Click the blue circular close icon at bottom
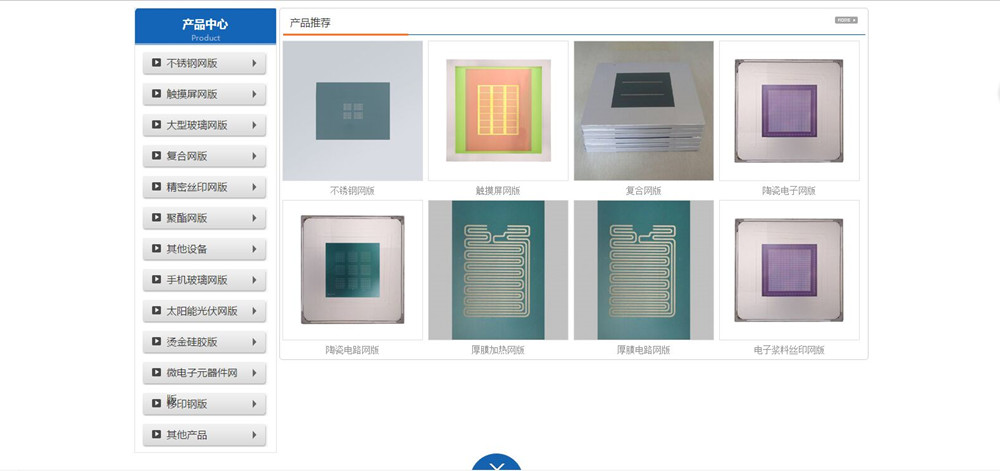 pos(497,463)
